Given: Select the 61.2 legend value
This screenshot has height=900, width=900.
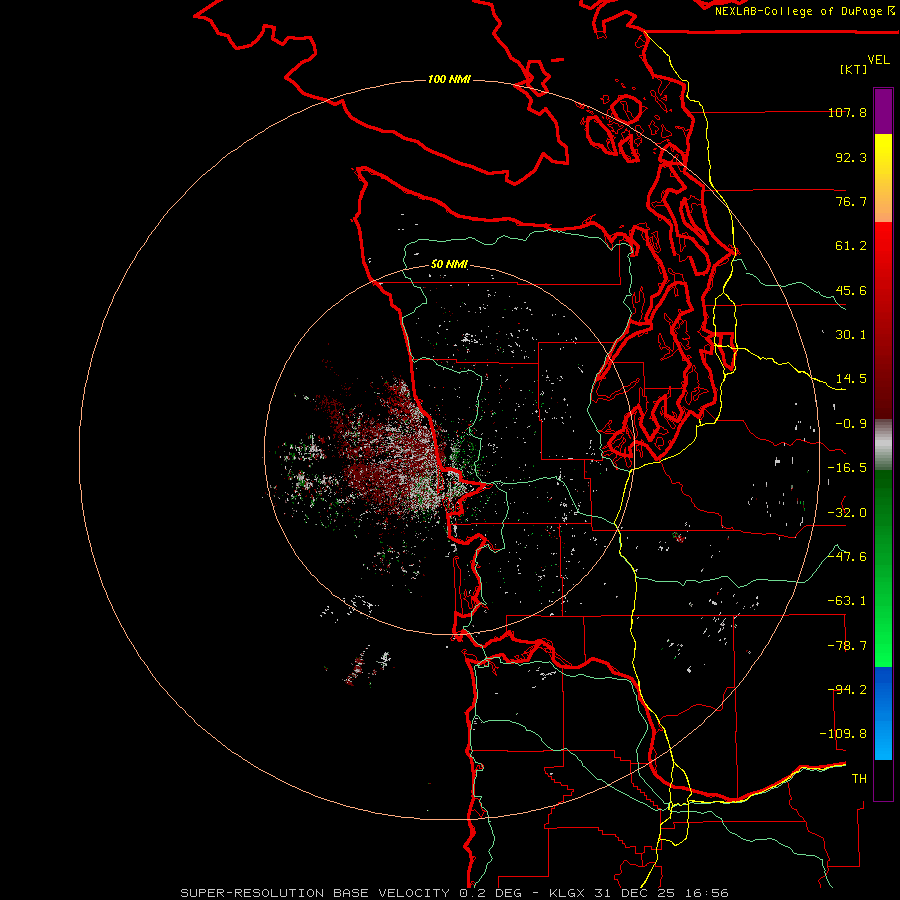Looking at the screenshot, I should 851,246.
